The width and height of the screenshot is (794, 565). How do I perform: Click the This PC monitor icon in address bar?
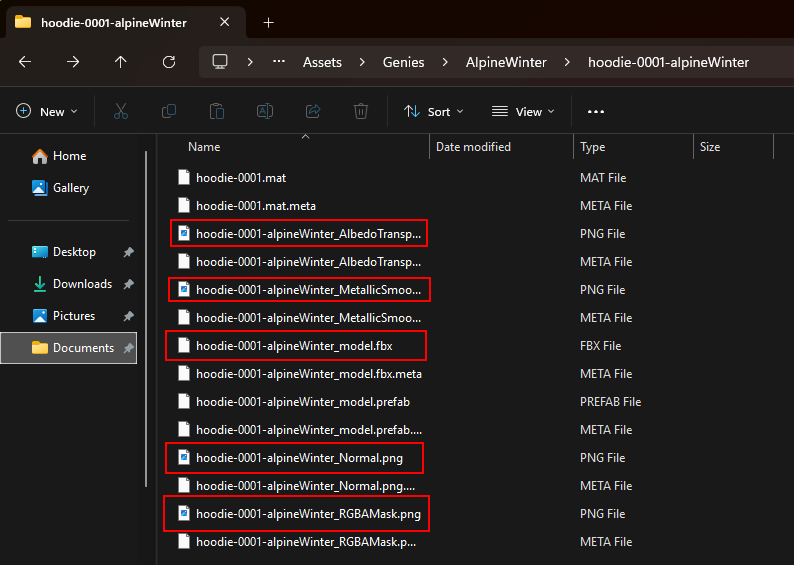pos(220,62)
